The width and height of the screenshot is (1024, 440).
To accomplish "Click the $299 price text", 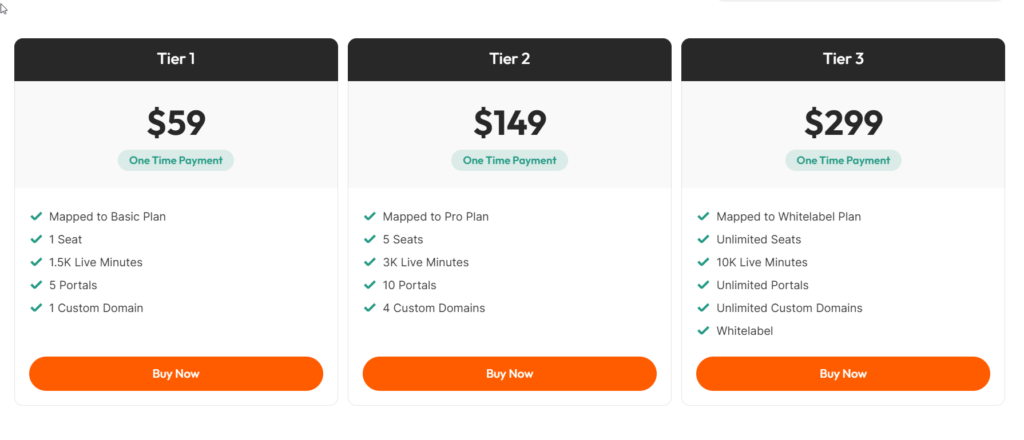I will point(843,123).
